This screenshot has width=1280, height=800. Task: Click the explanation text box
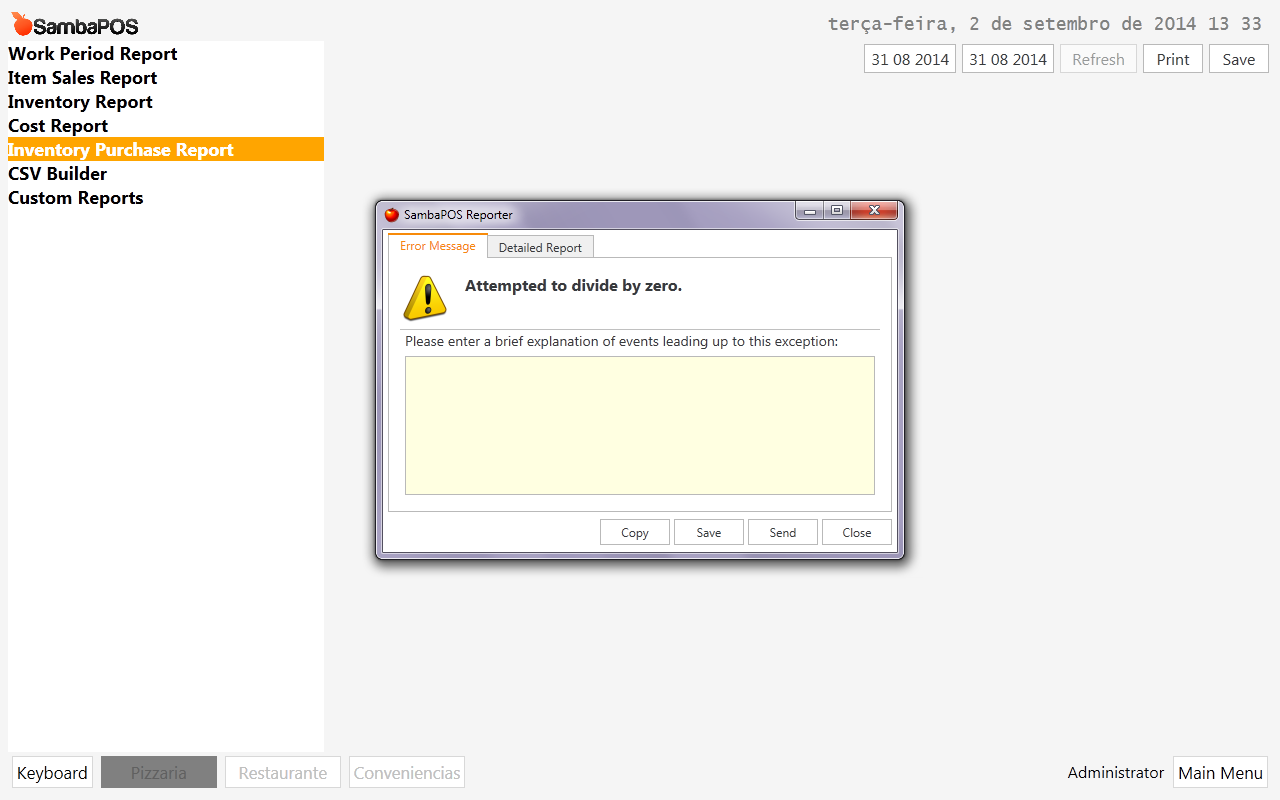click(639, 425)
